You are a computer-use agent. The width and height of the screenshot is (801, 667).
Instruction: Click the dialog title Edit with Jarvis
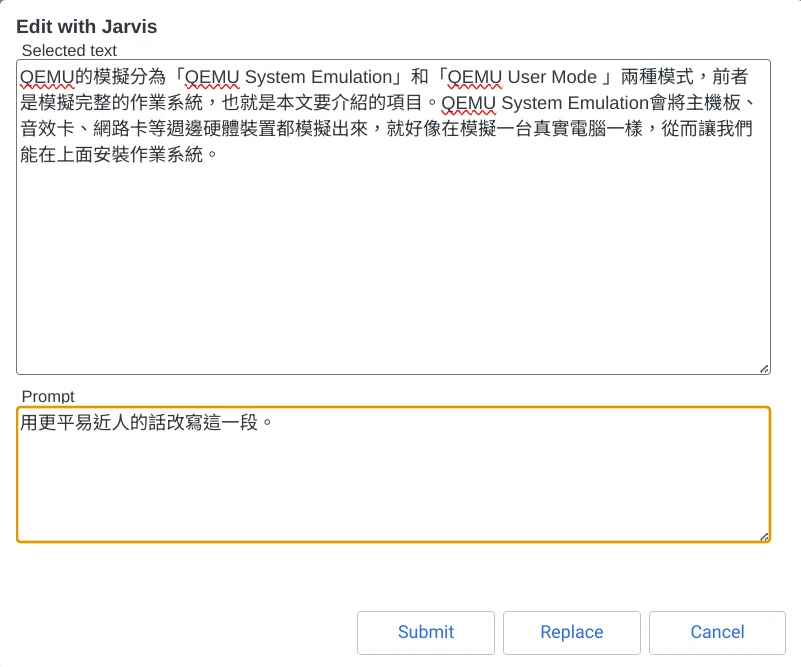point(88,27)
